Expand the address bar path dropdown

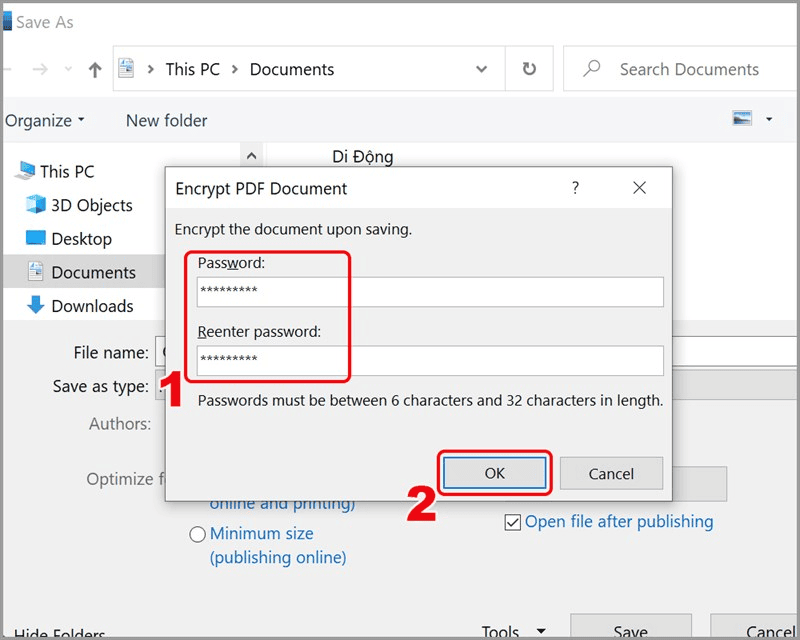coord(482,70)
